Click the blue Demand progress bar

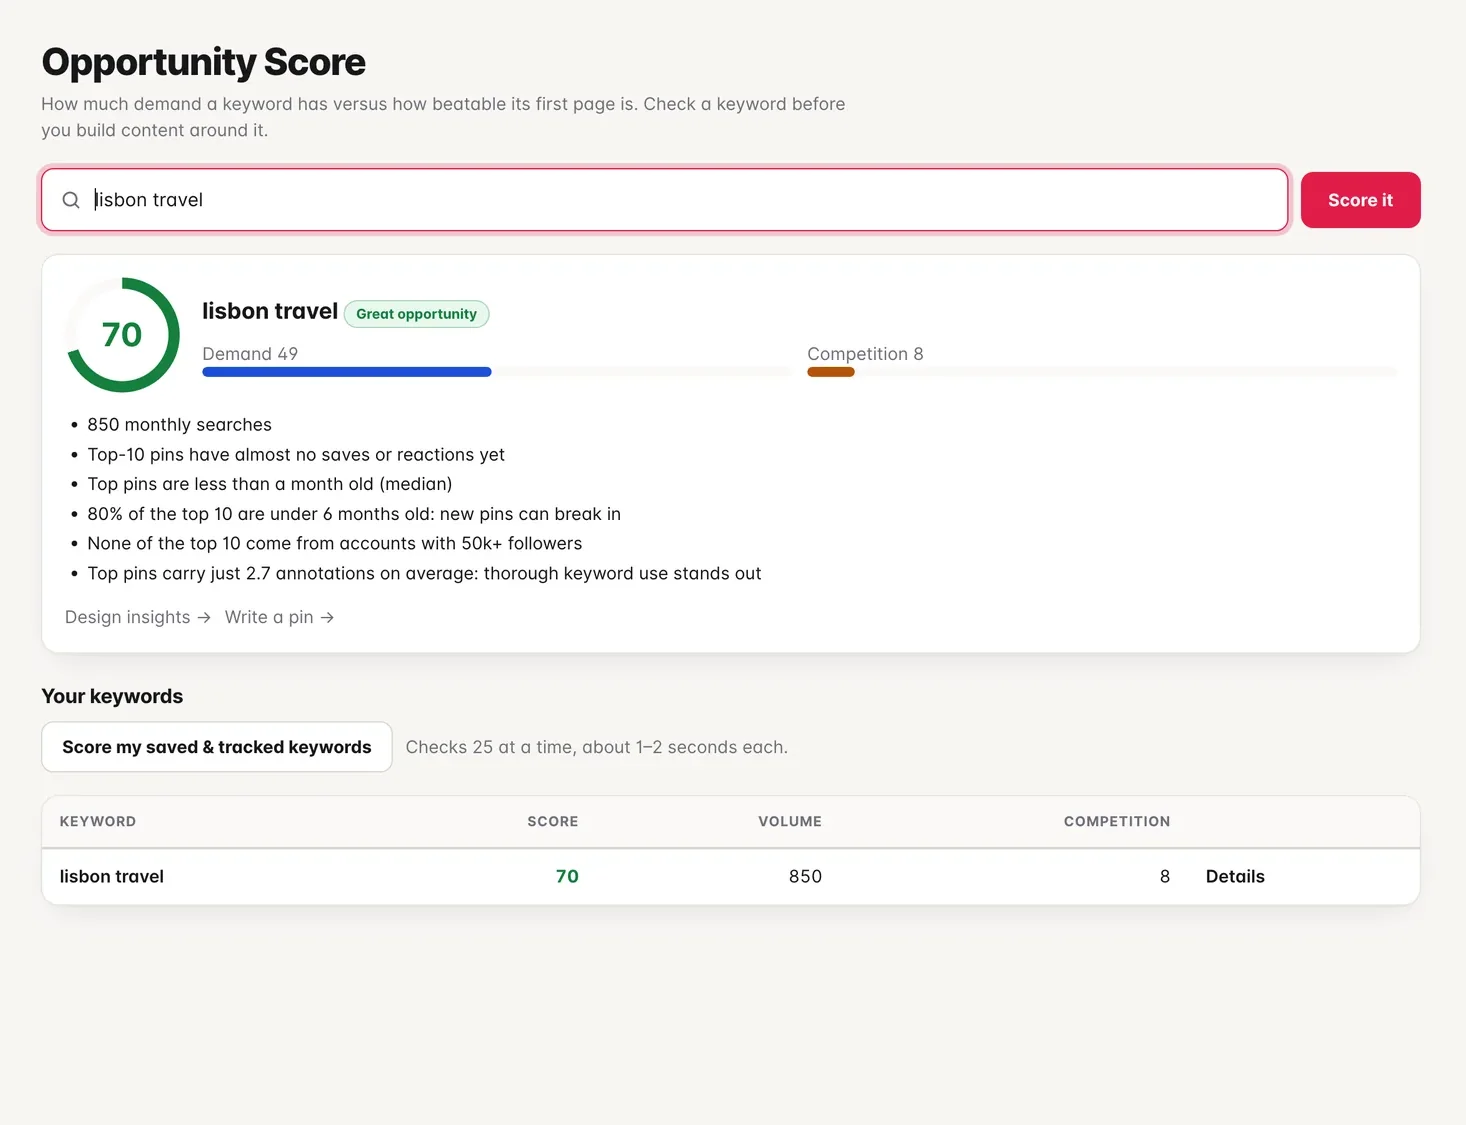[347, 372]
